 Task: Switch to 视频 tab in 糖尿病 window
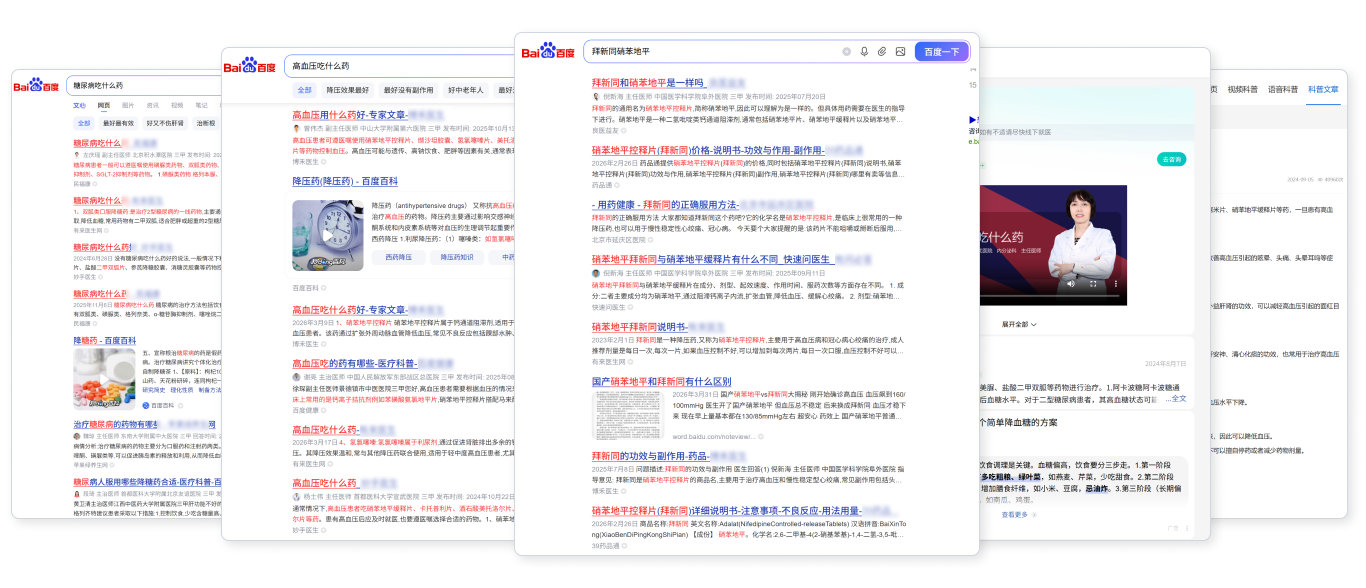click(177, 105)
